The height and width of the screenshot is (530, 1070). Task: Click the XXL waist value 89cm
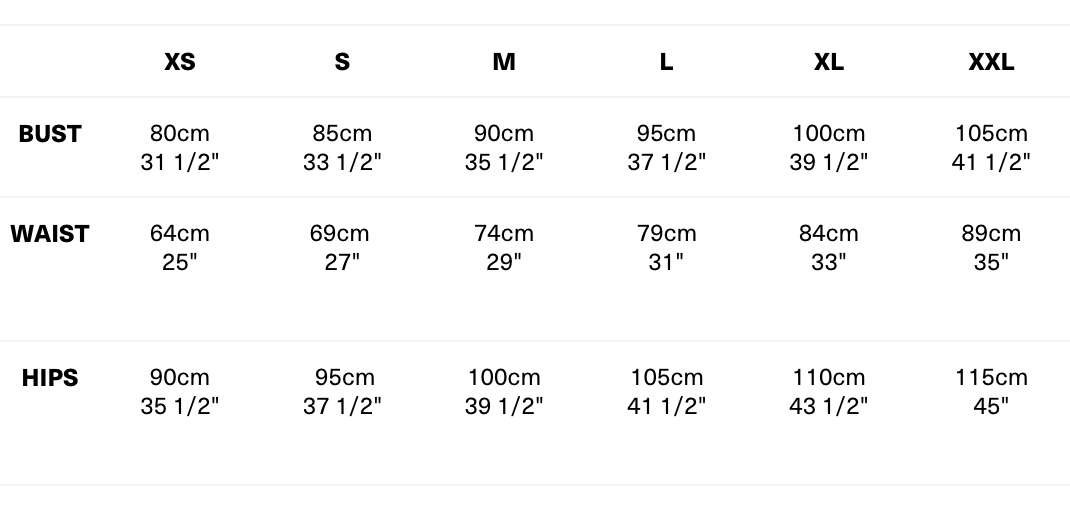click(x=991, y=234)
